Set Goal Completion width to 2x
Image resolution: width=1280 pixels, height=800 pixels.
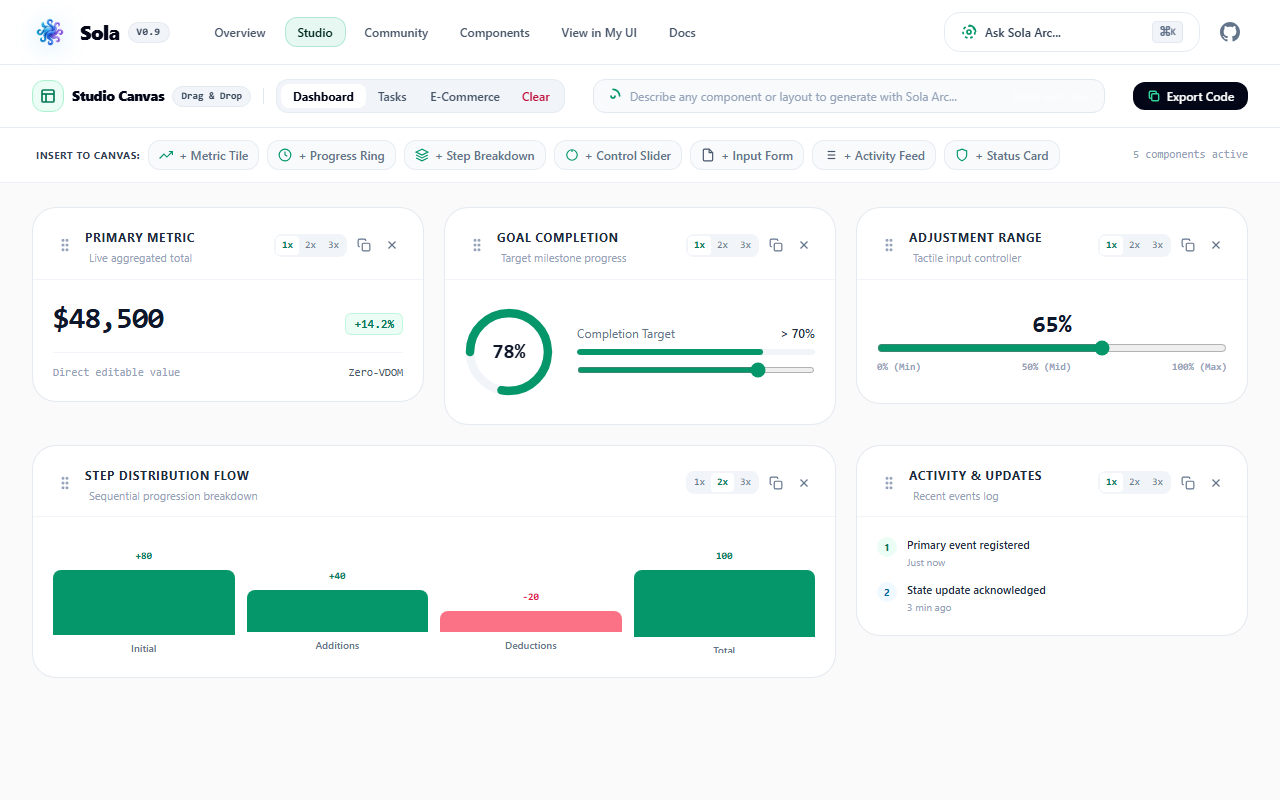[x=723, y=245]
